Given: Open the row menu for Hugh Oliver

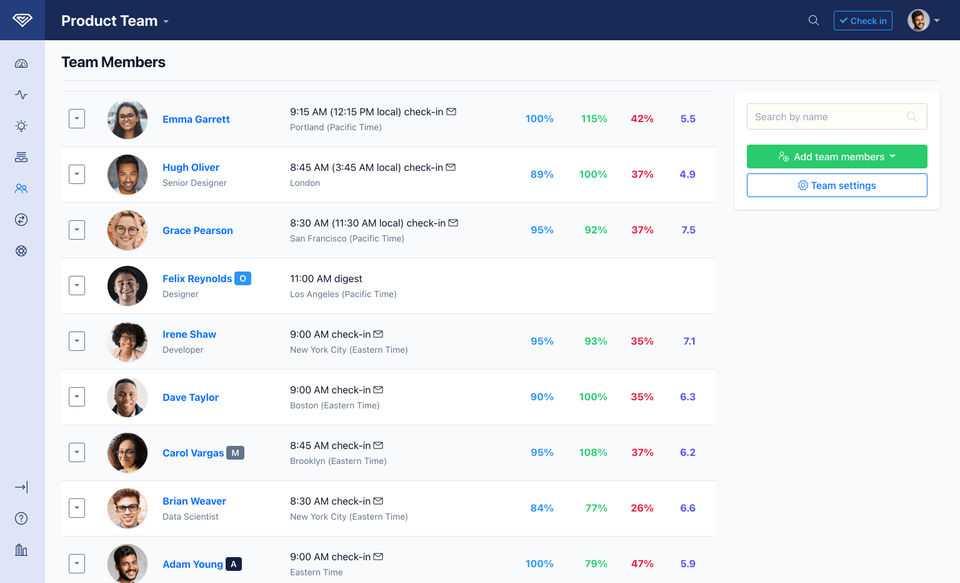Looking at the screenshot, I should [77, 175].
